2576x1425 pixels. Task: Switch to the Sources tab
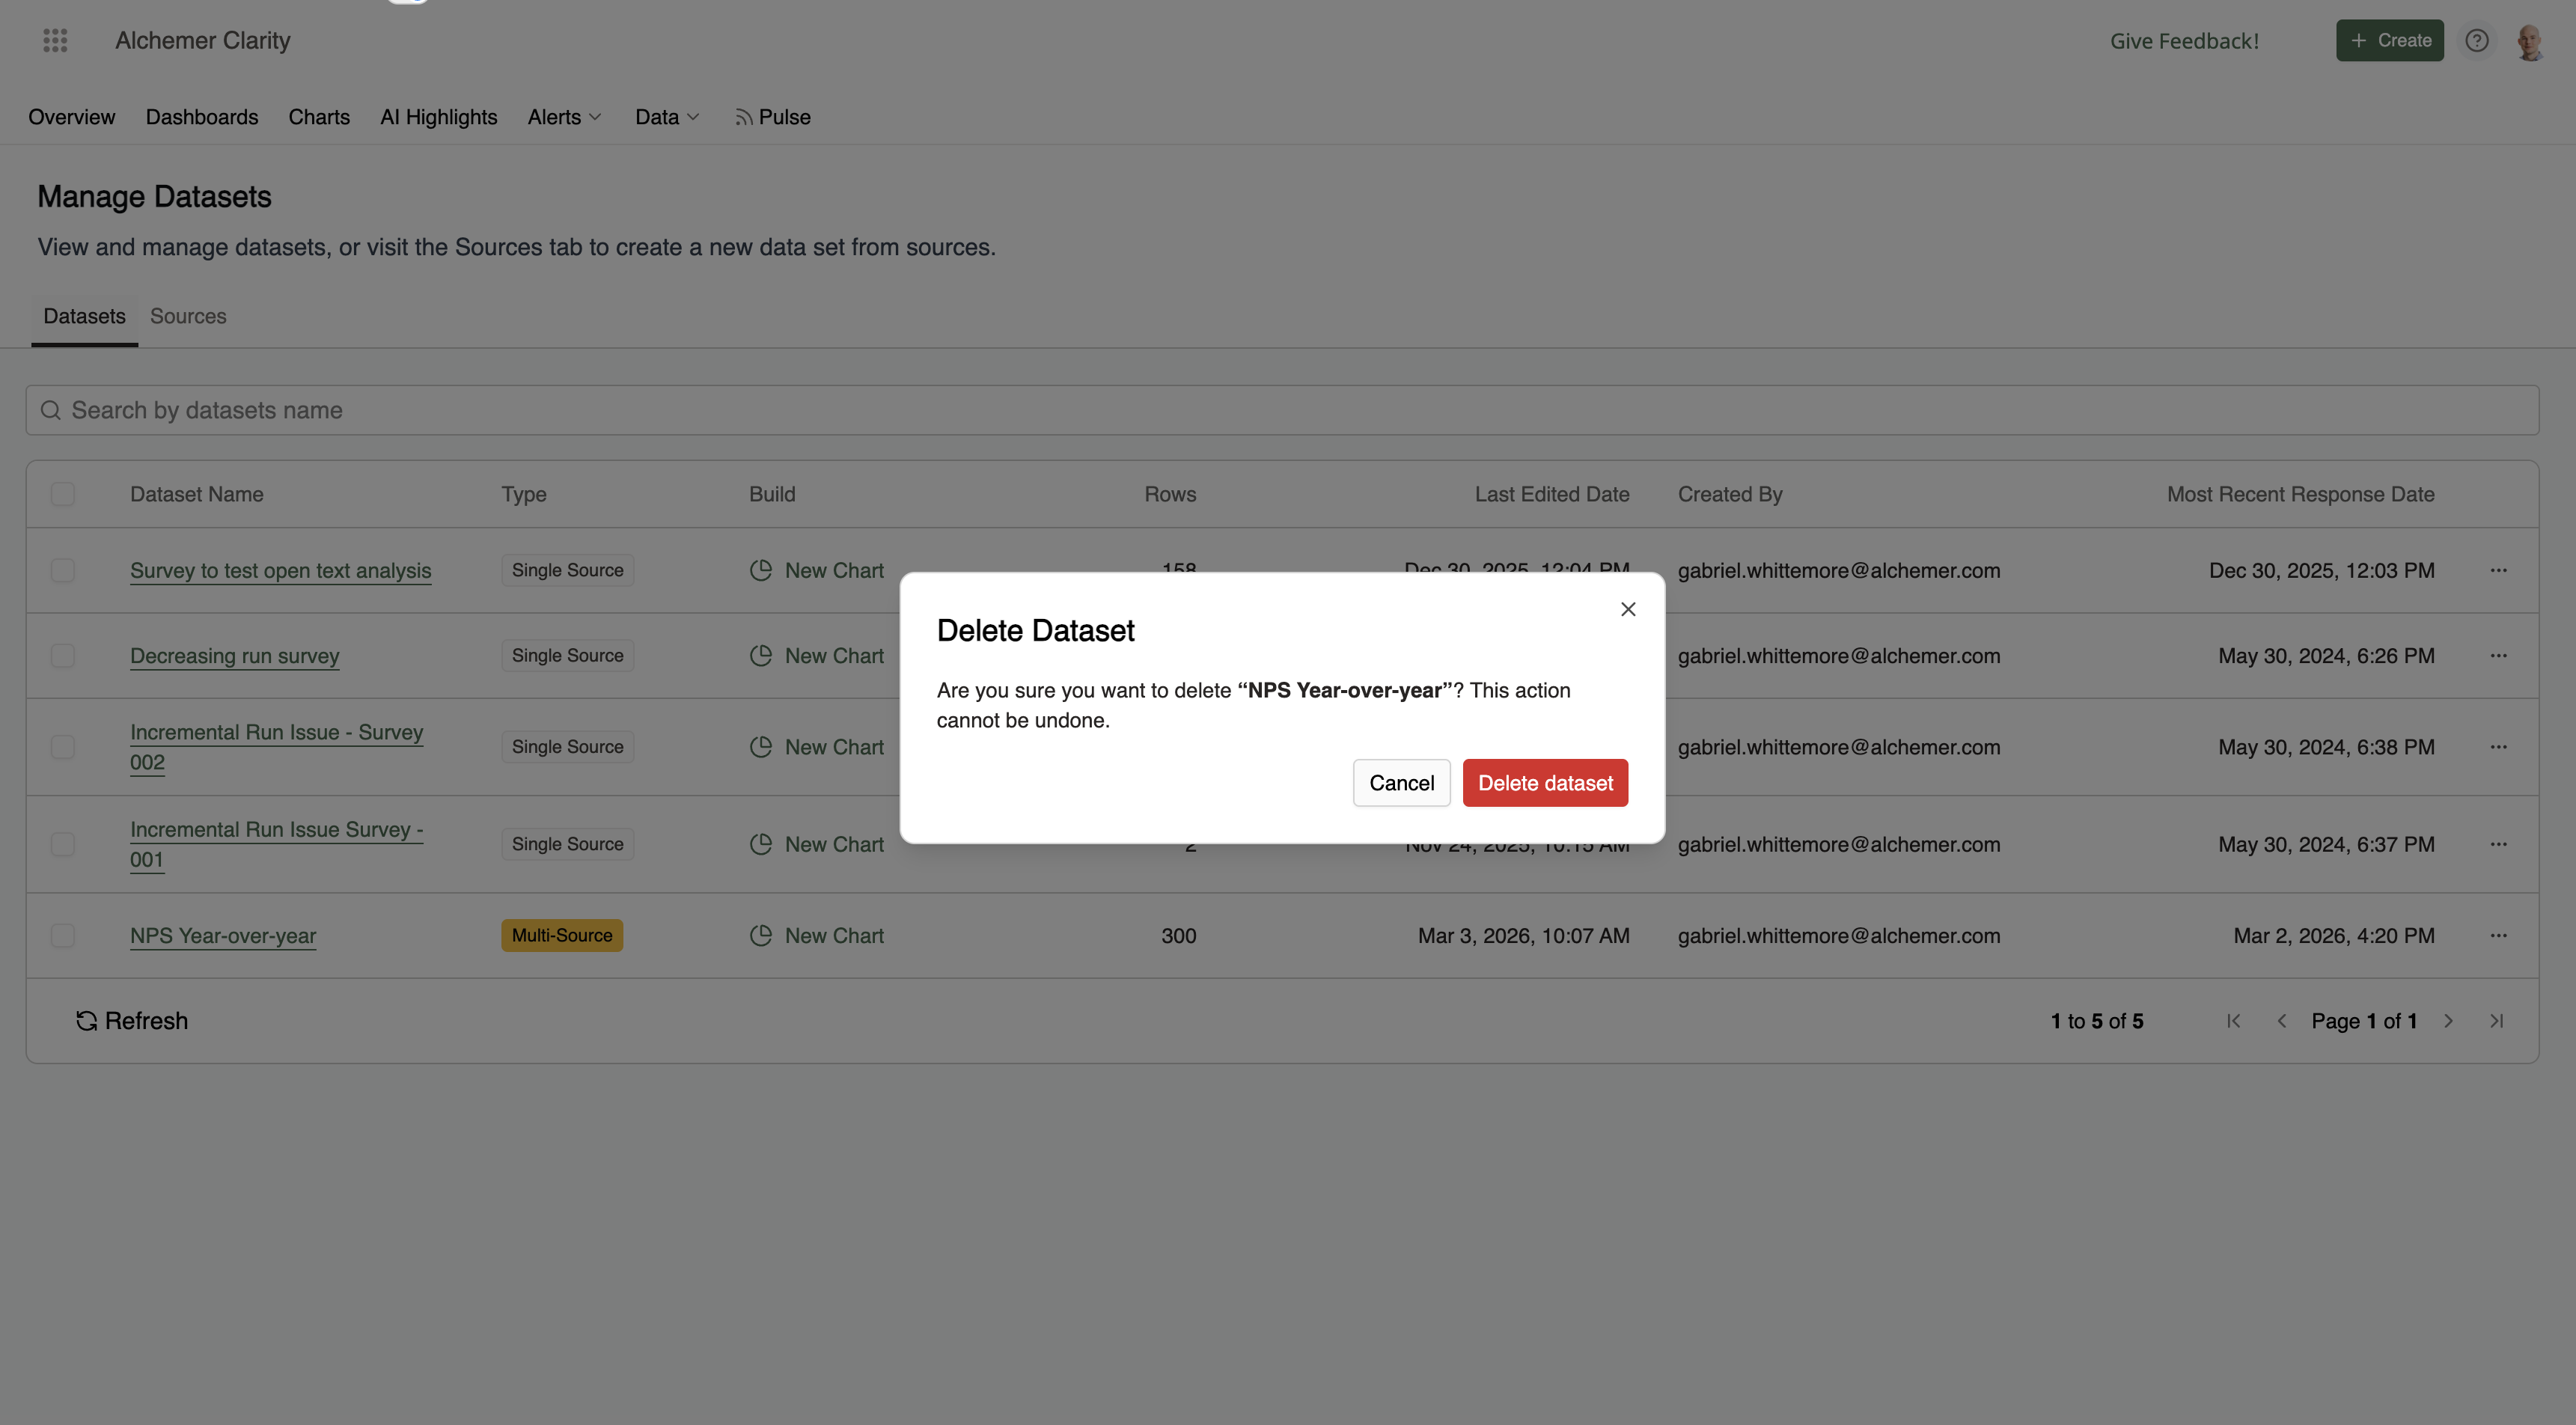pyautogui.click(x=188, y=316)
